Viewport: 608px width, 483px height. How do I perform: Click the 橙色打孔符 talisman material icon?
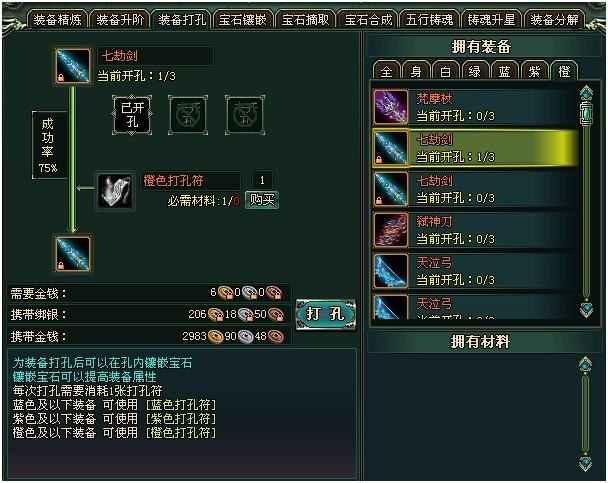[115, 190]
